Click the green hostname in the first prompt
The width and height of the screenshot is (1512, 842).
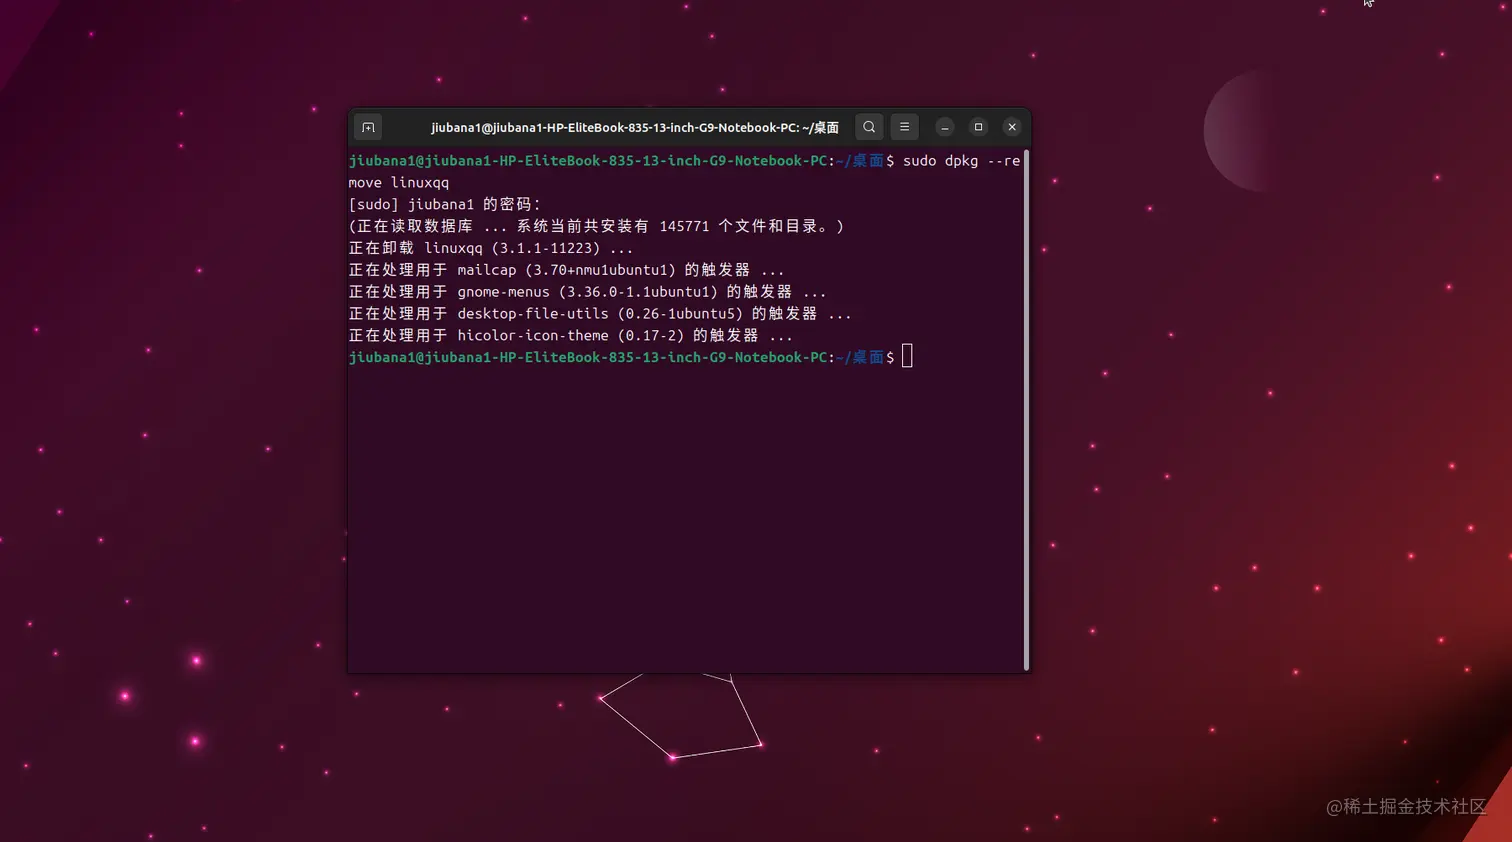[x=588, y=161]
